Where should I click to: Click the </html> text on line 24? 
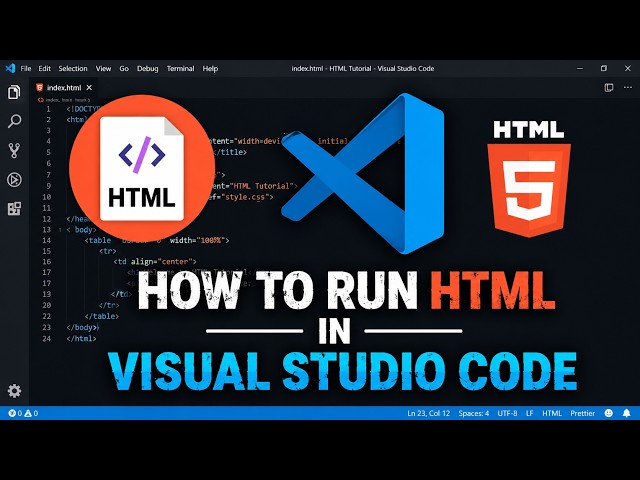point(82,338)
